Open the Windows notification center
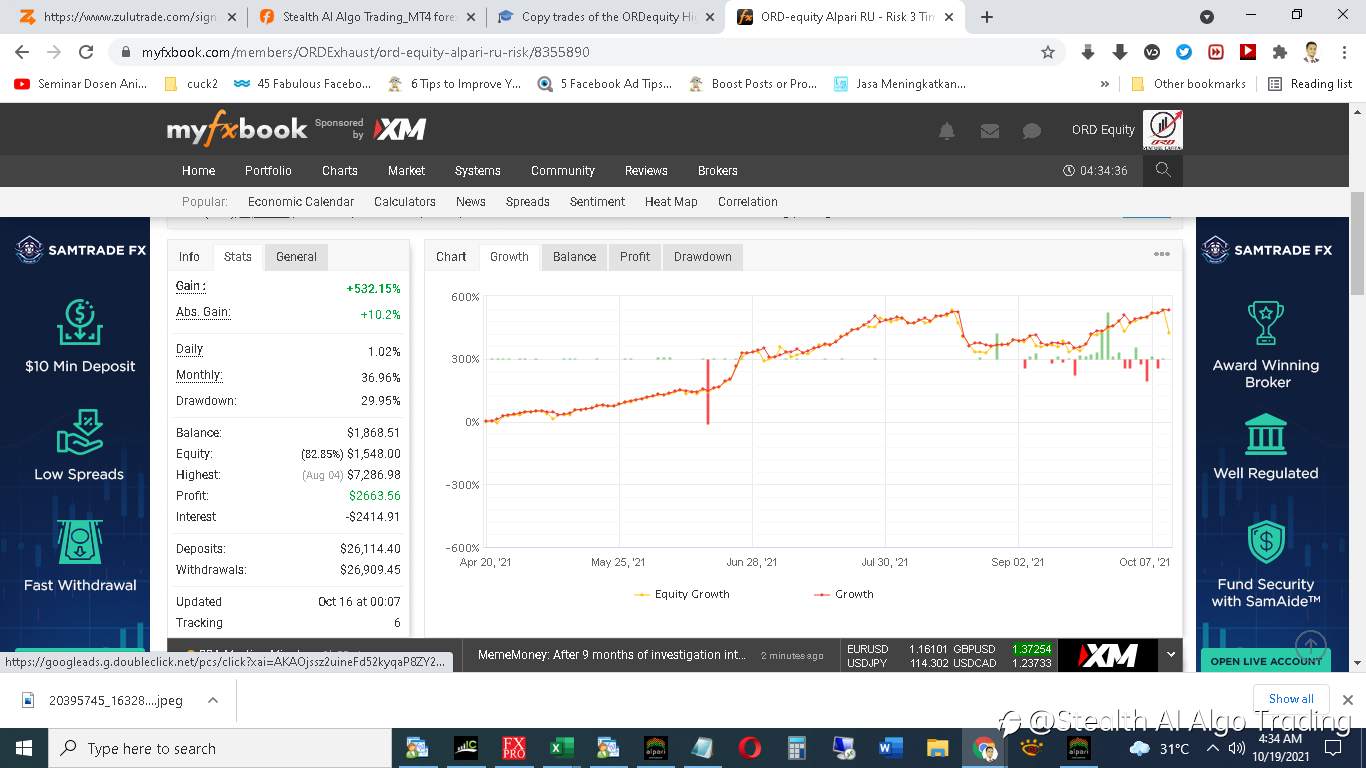 tap(1333, 748)
